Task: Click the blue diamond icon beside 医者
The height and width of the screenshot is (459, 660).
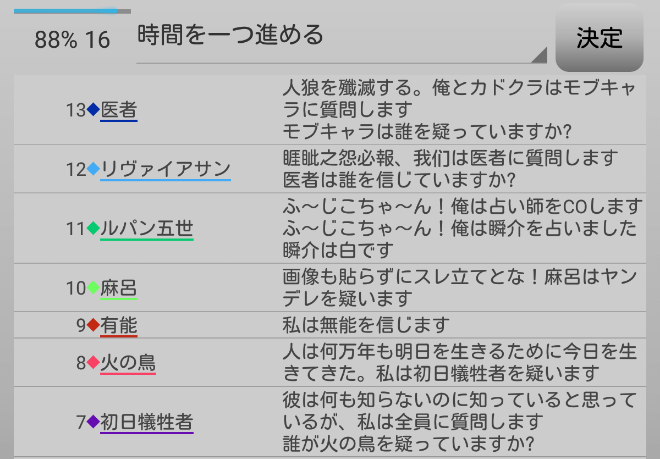Action: (94, 110)
